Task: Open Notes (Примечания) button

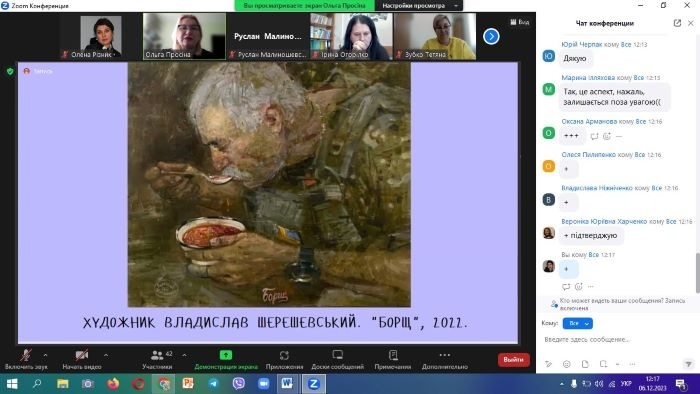Action: tap(393, 359)
